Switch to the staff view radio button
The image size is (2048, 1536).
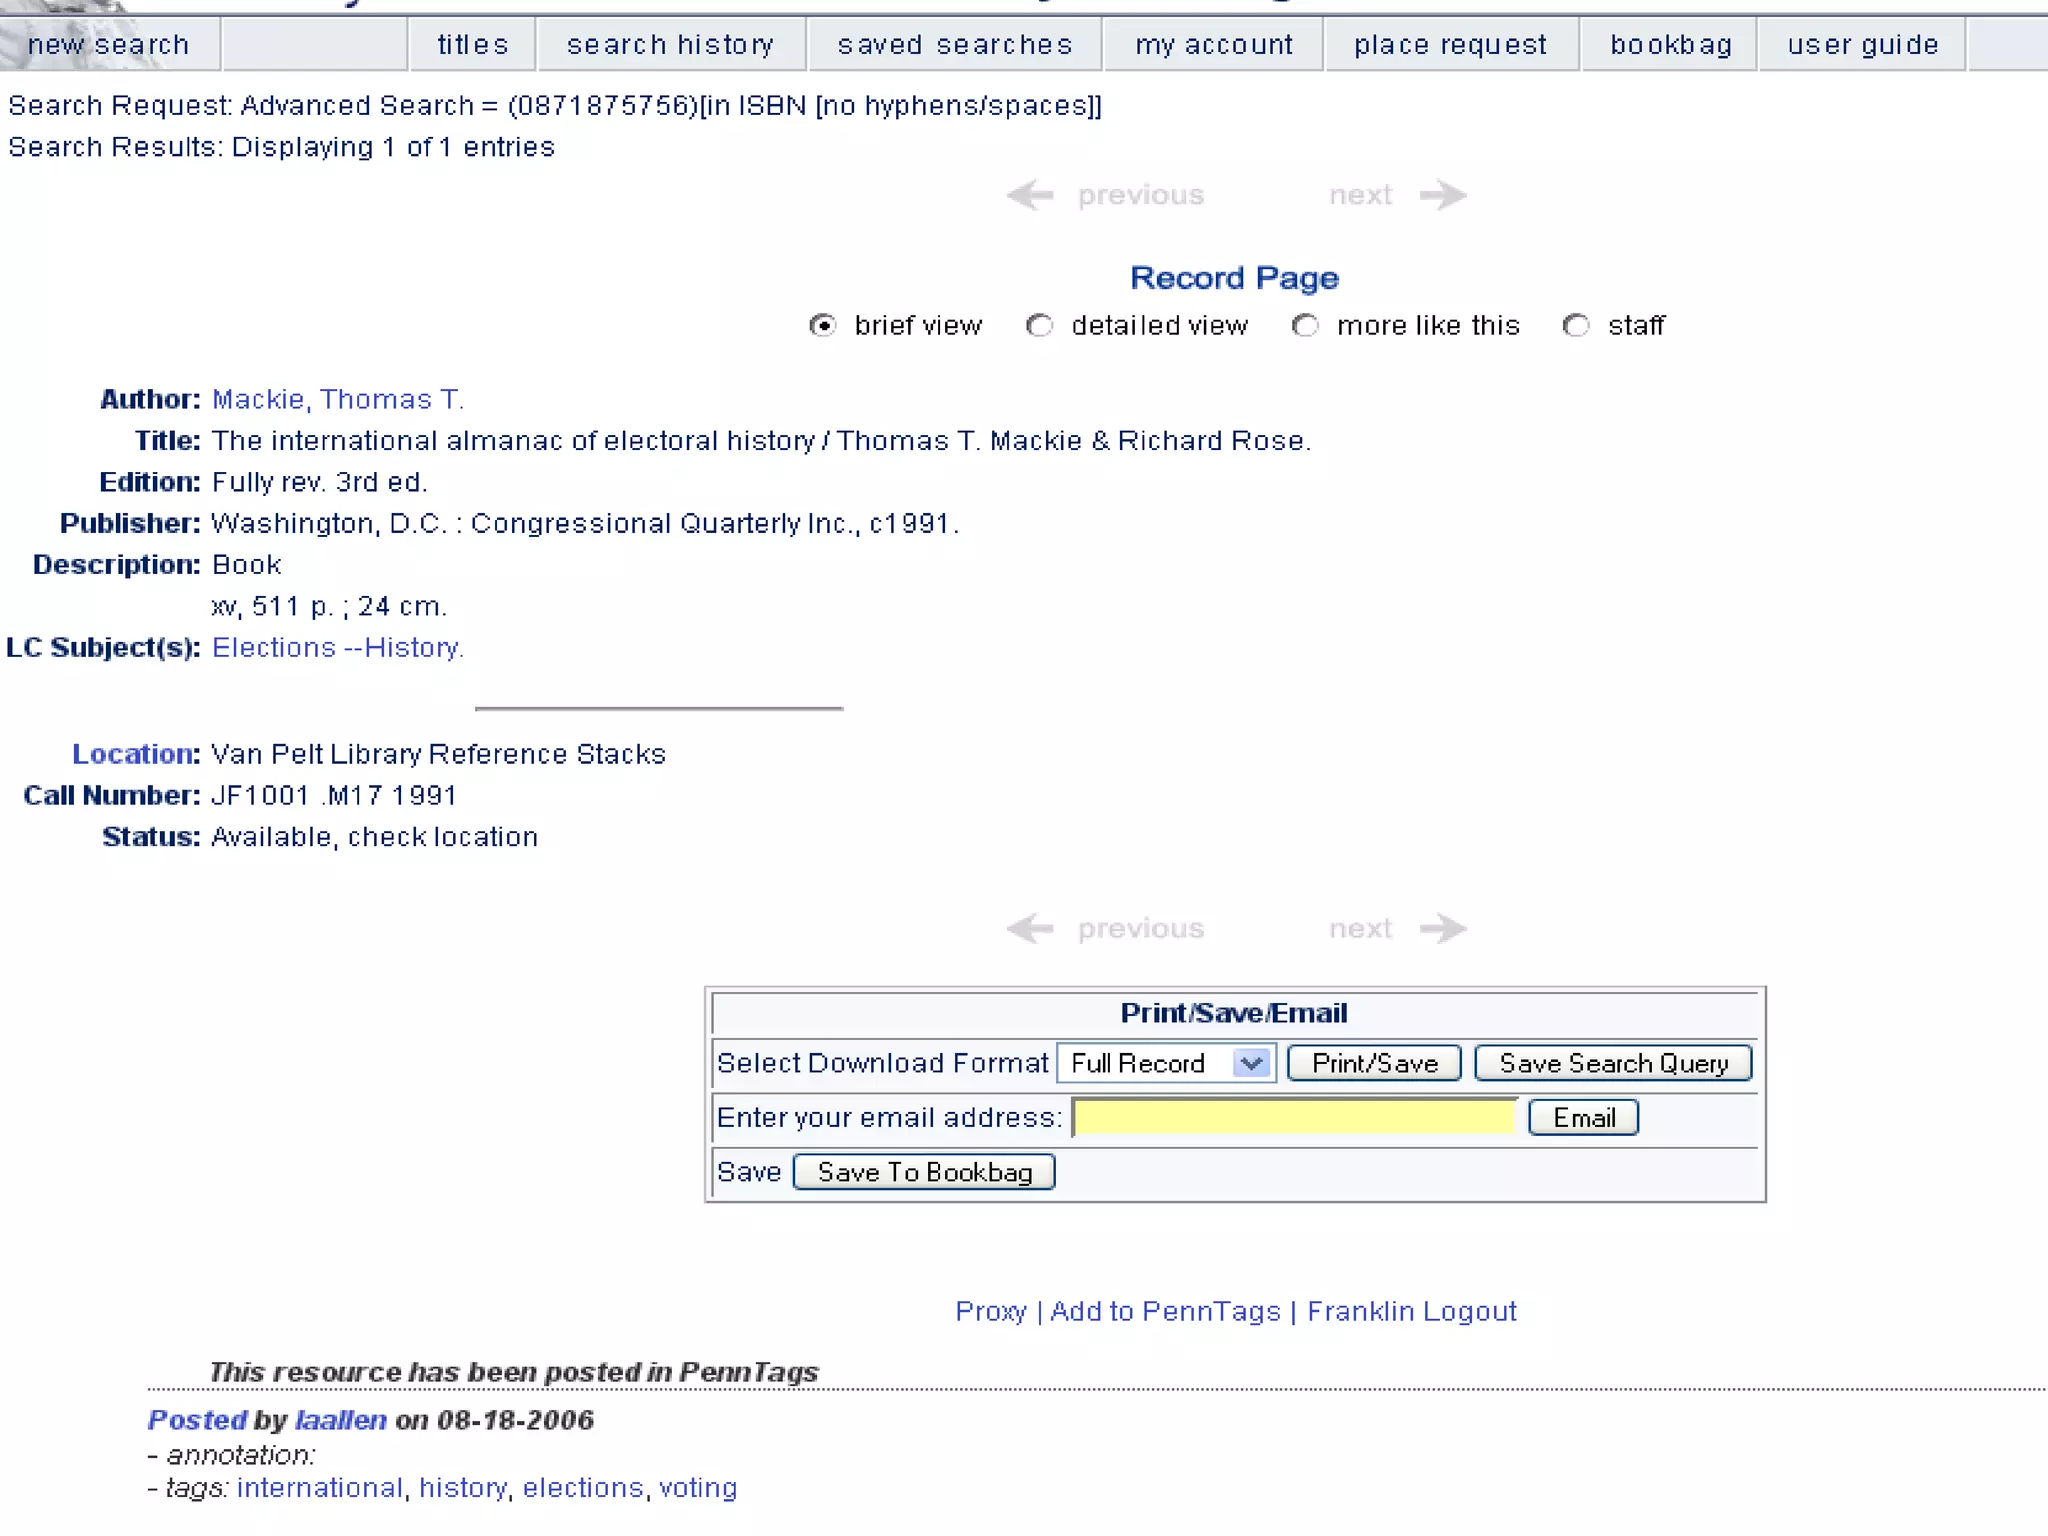[x=1576, y=326]
